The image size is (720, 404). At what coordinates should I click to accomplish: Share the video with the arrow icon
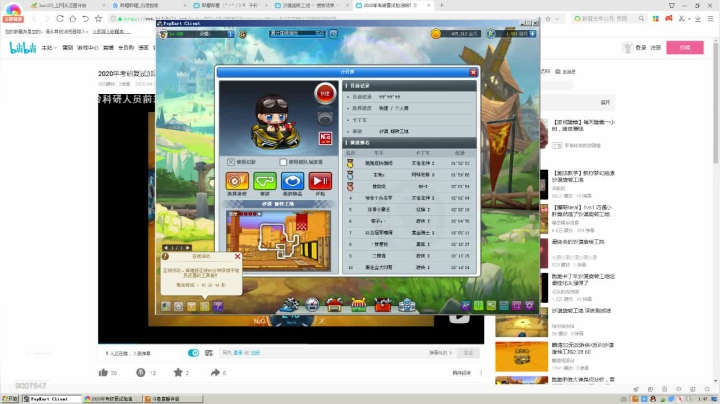click(x=215, y=372)
